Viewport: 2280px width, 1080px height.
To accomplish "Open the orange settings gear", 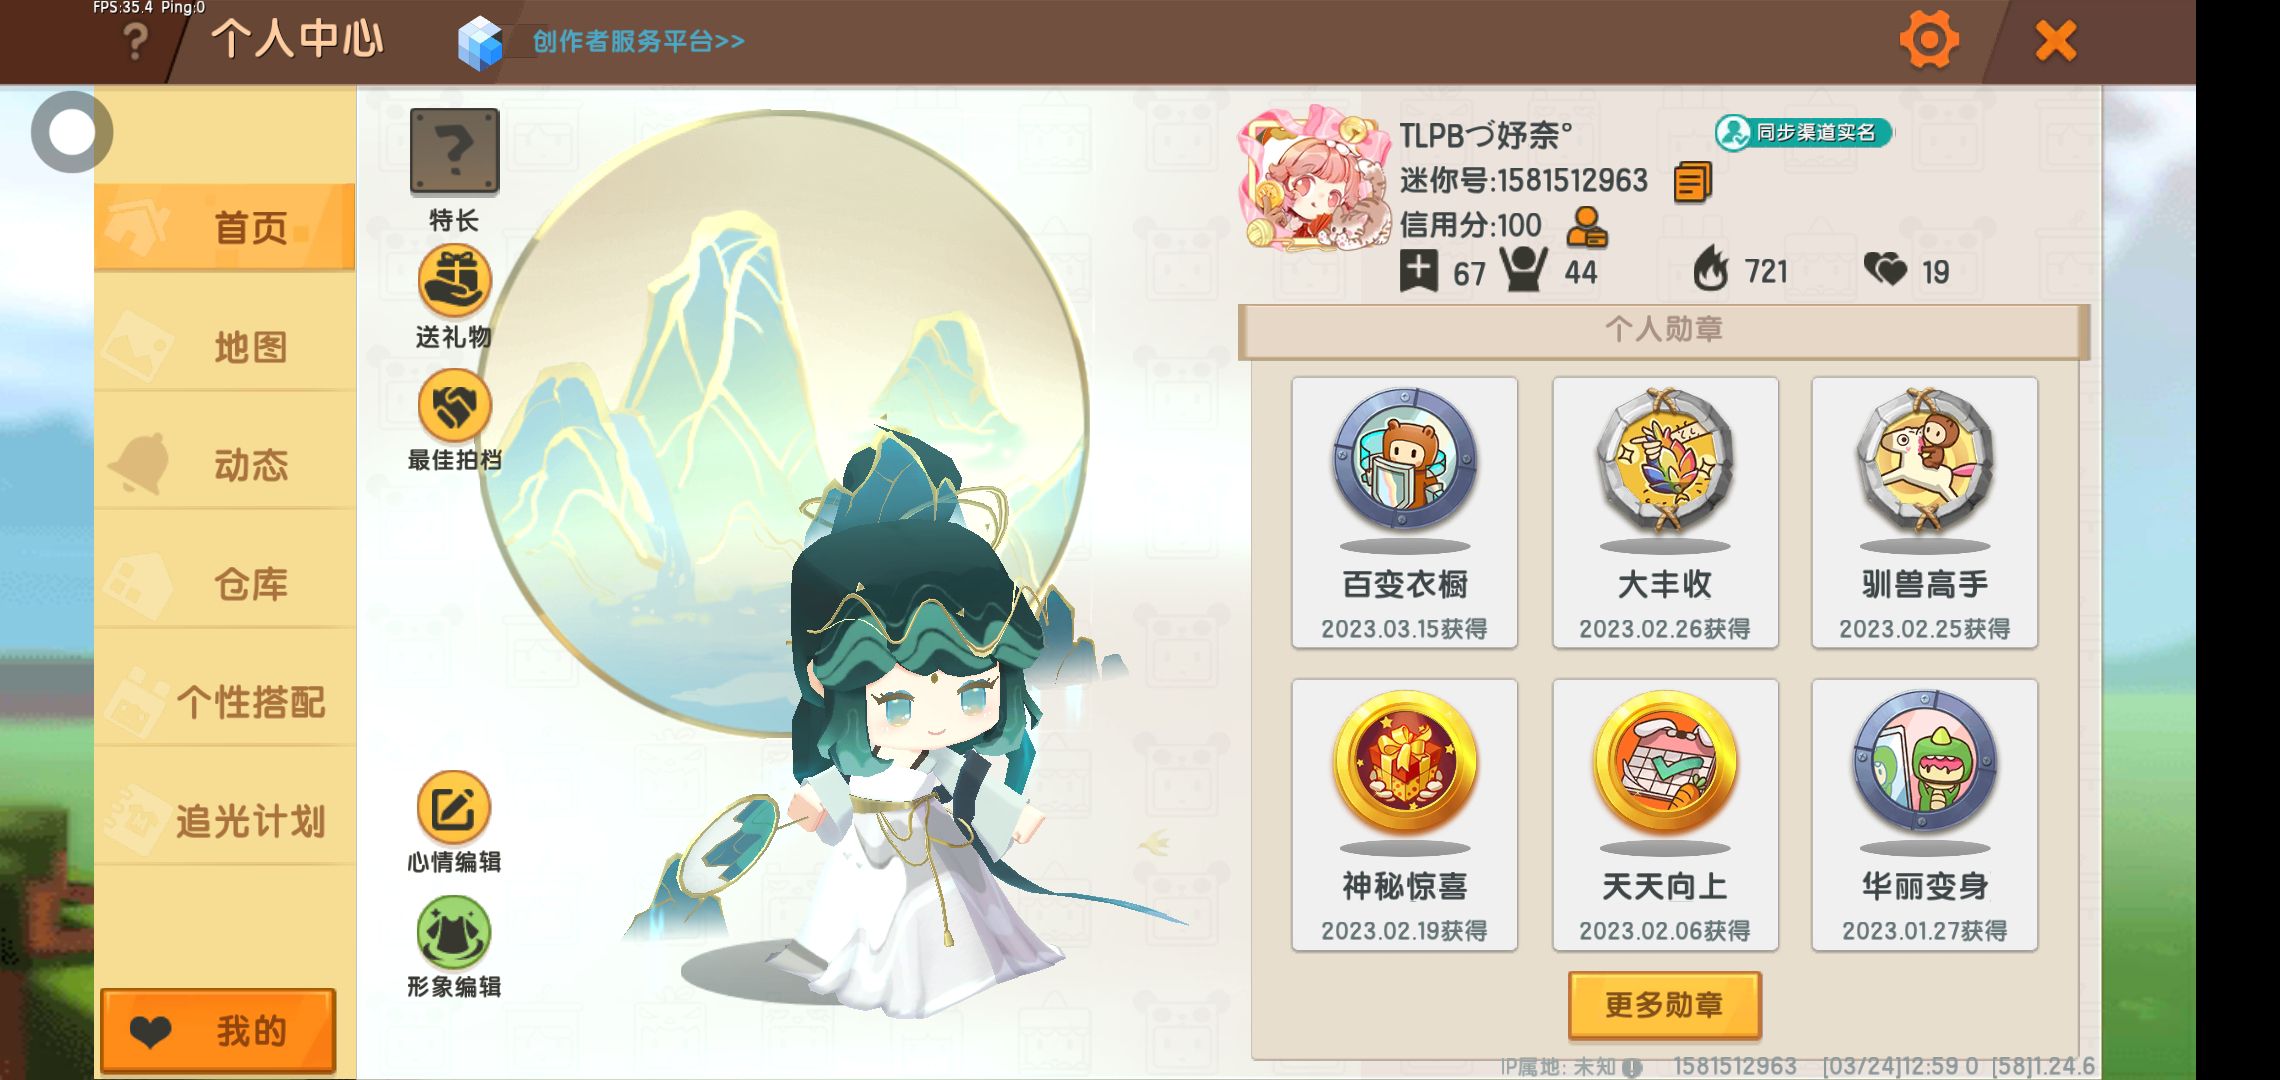I will 1929,41.
